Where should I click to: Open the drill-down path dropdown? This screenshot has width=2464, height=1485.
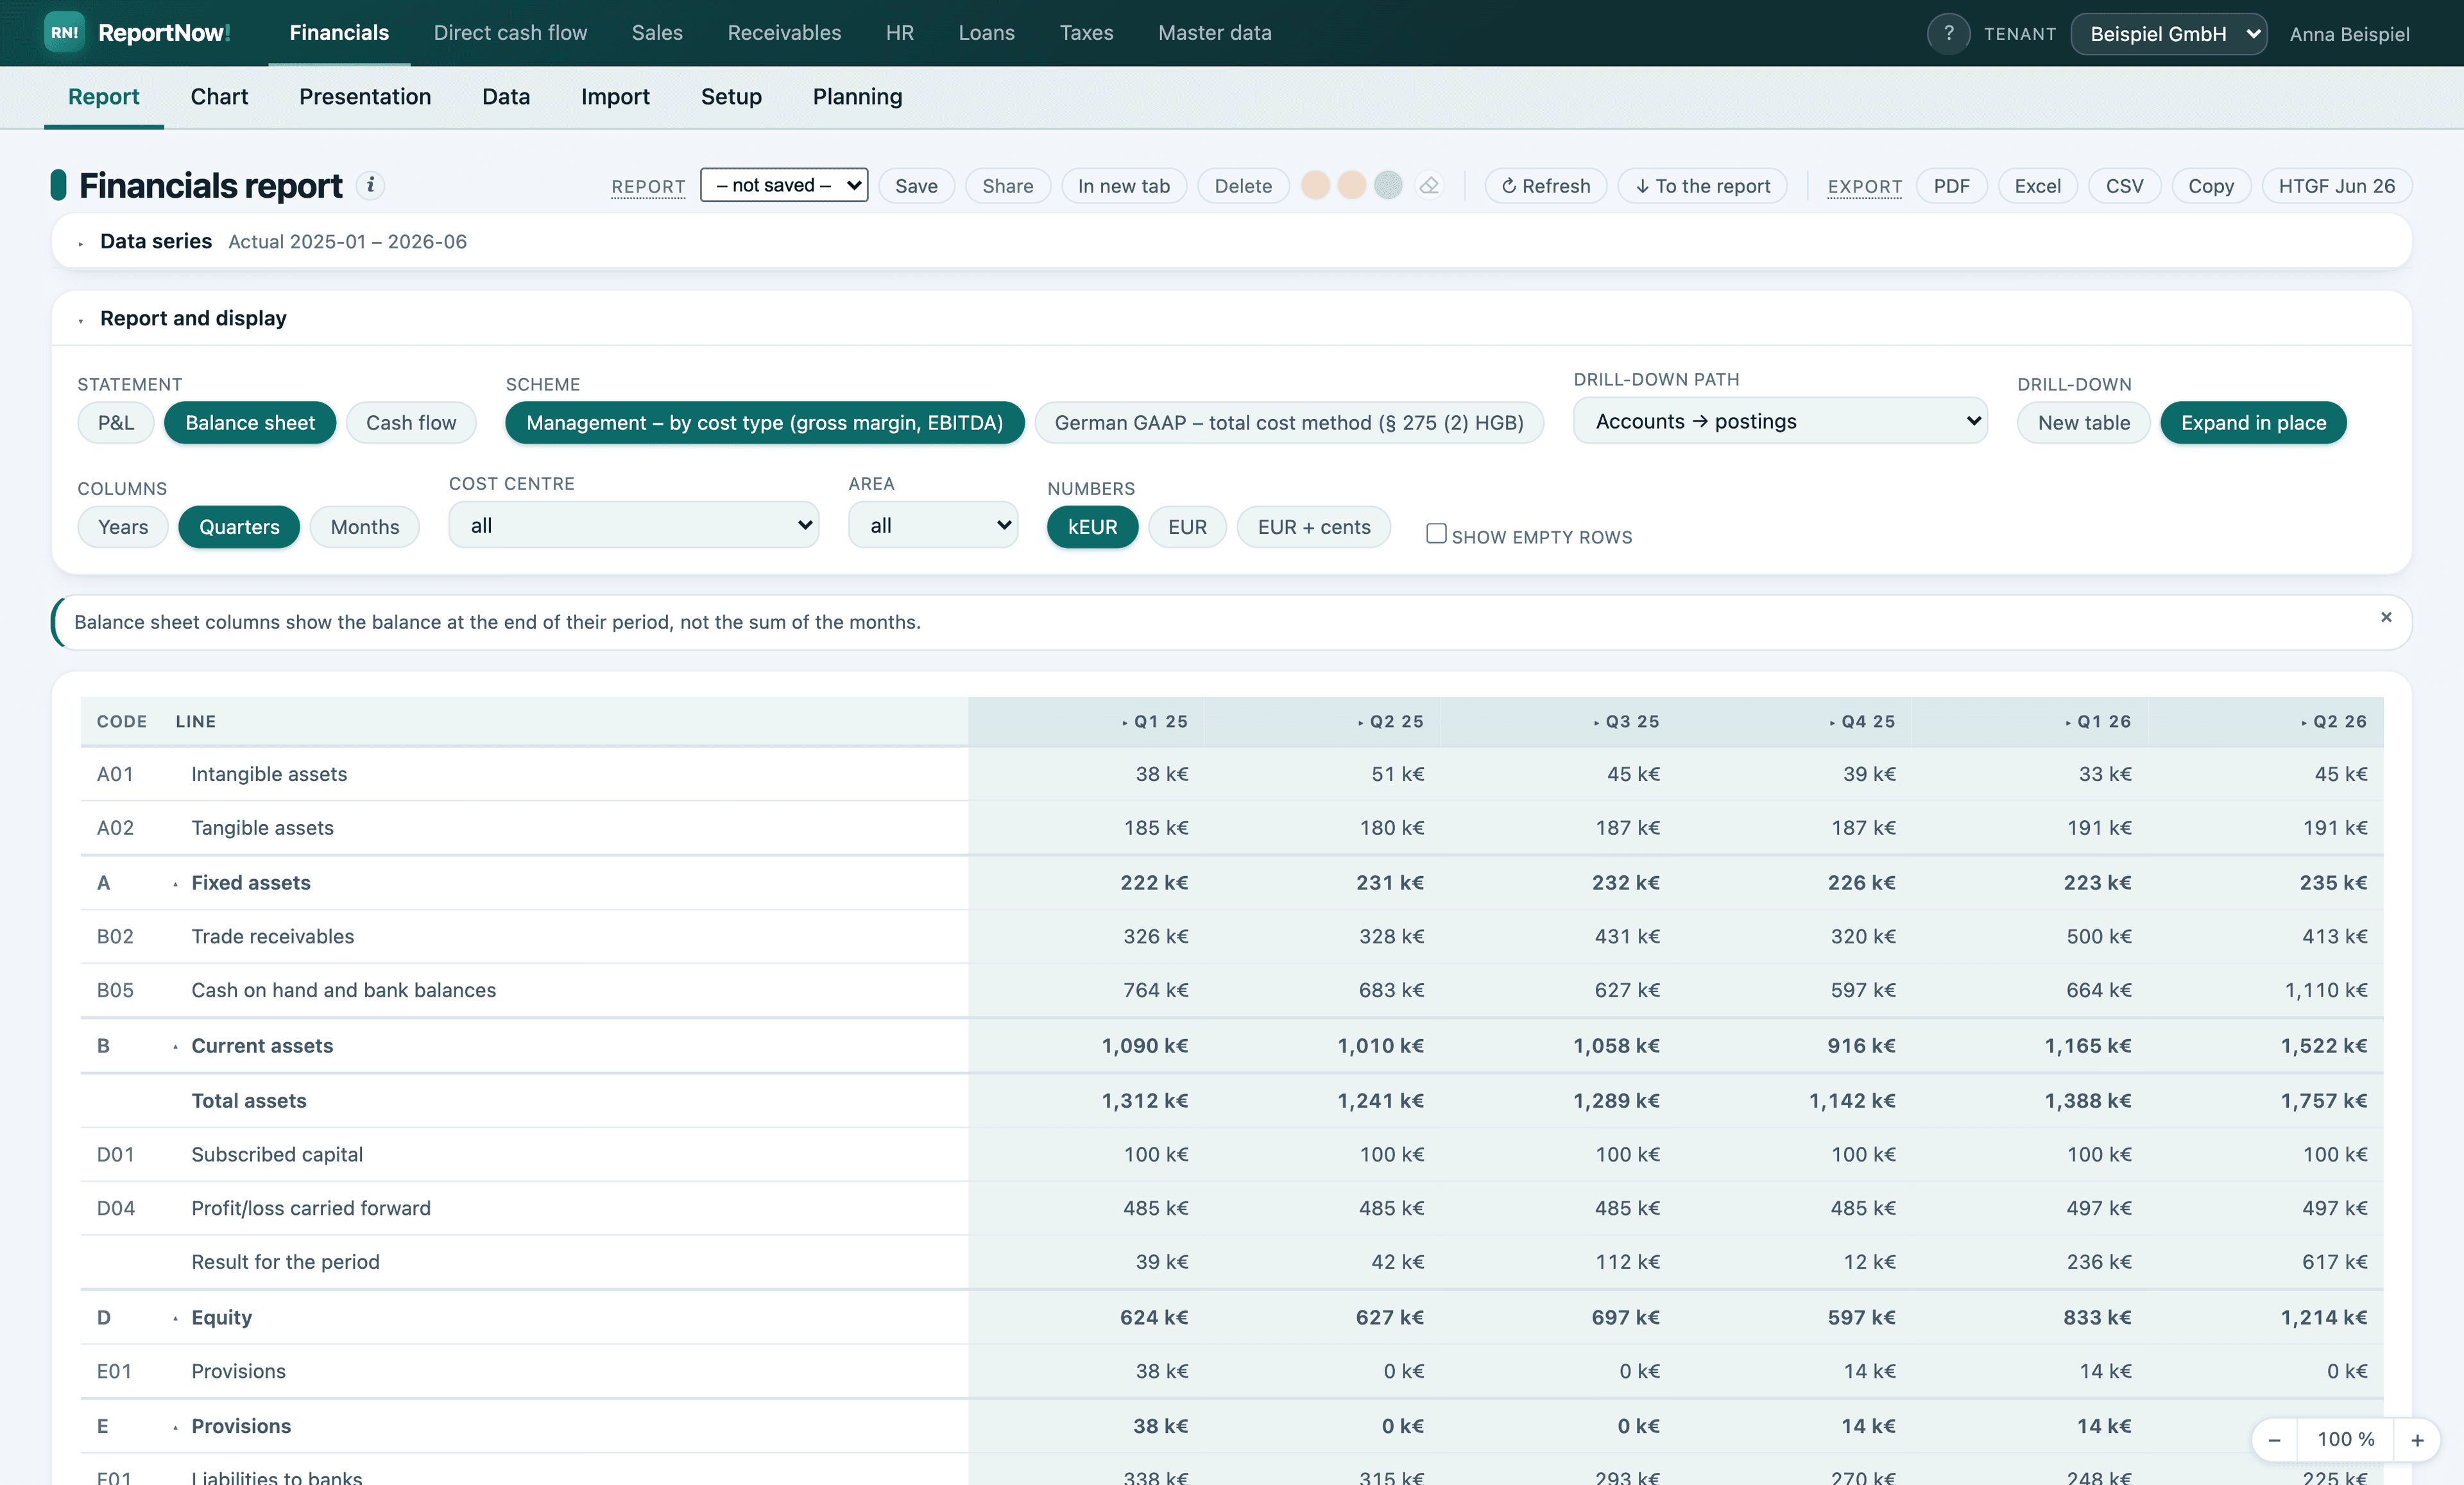(x=1780, y=421)
